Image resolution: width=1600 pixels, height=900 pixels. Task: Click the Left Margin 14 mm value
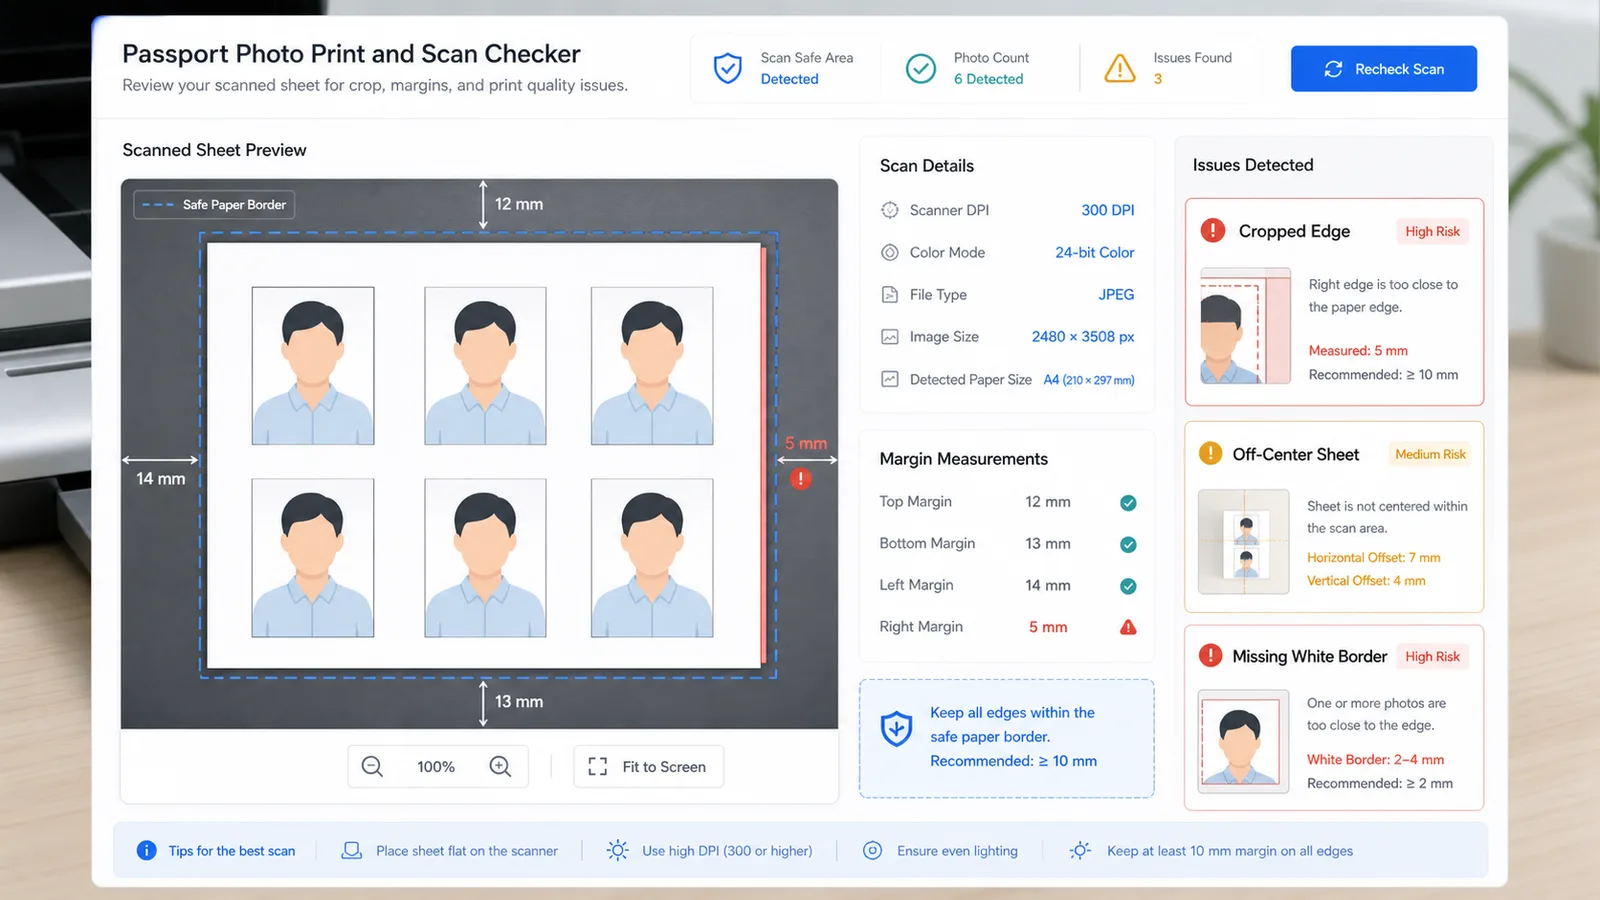[x=1048, y=585]
